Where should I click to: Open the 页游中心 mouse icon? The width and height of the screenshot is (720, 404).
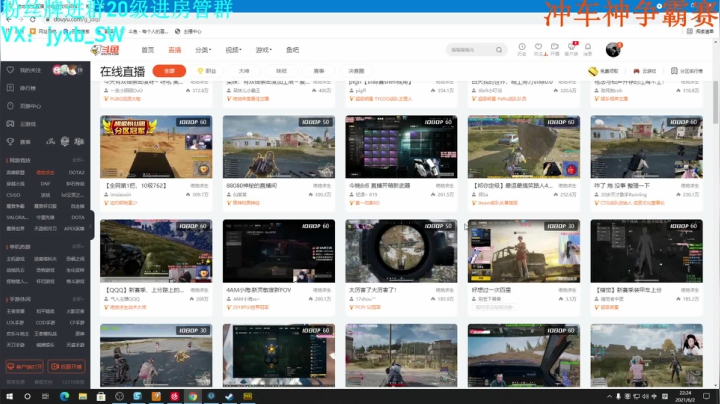10,106
